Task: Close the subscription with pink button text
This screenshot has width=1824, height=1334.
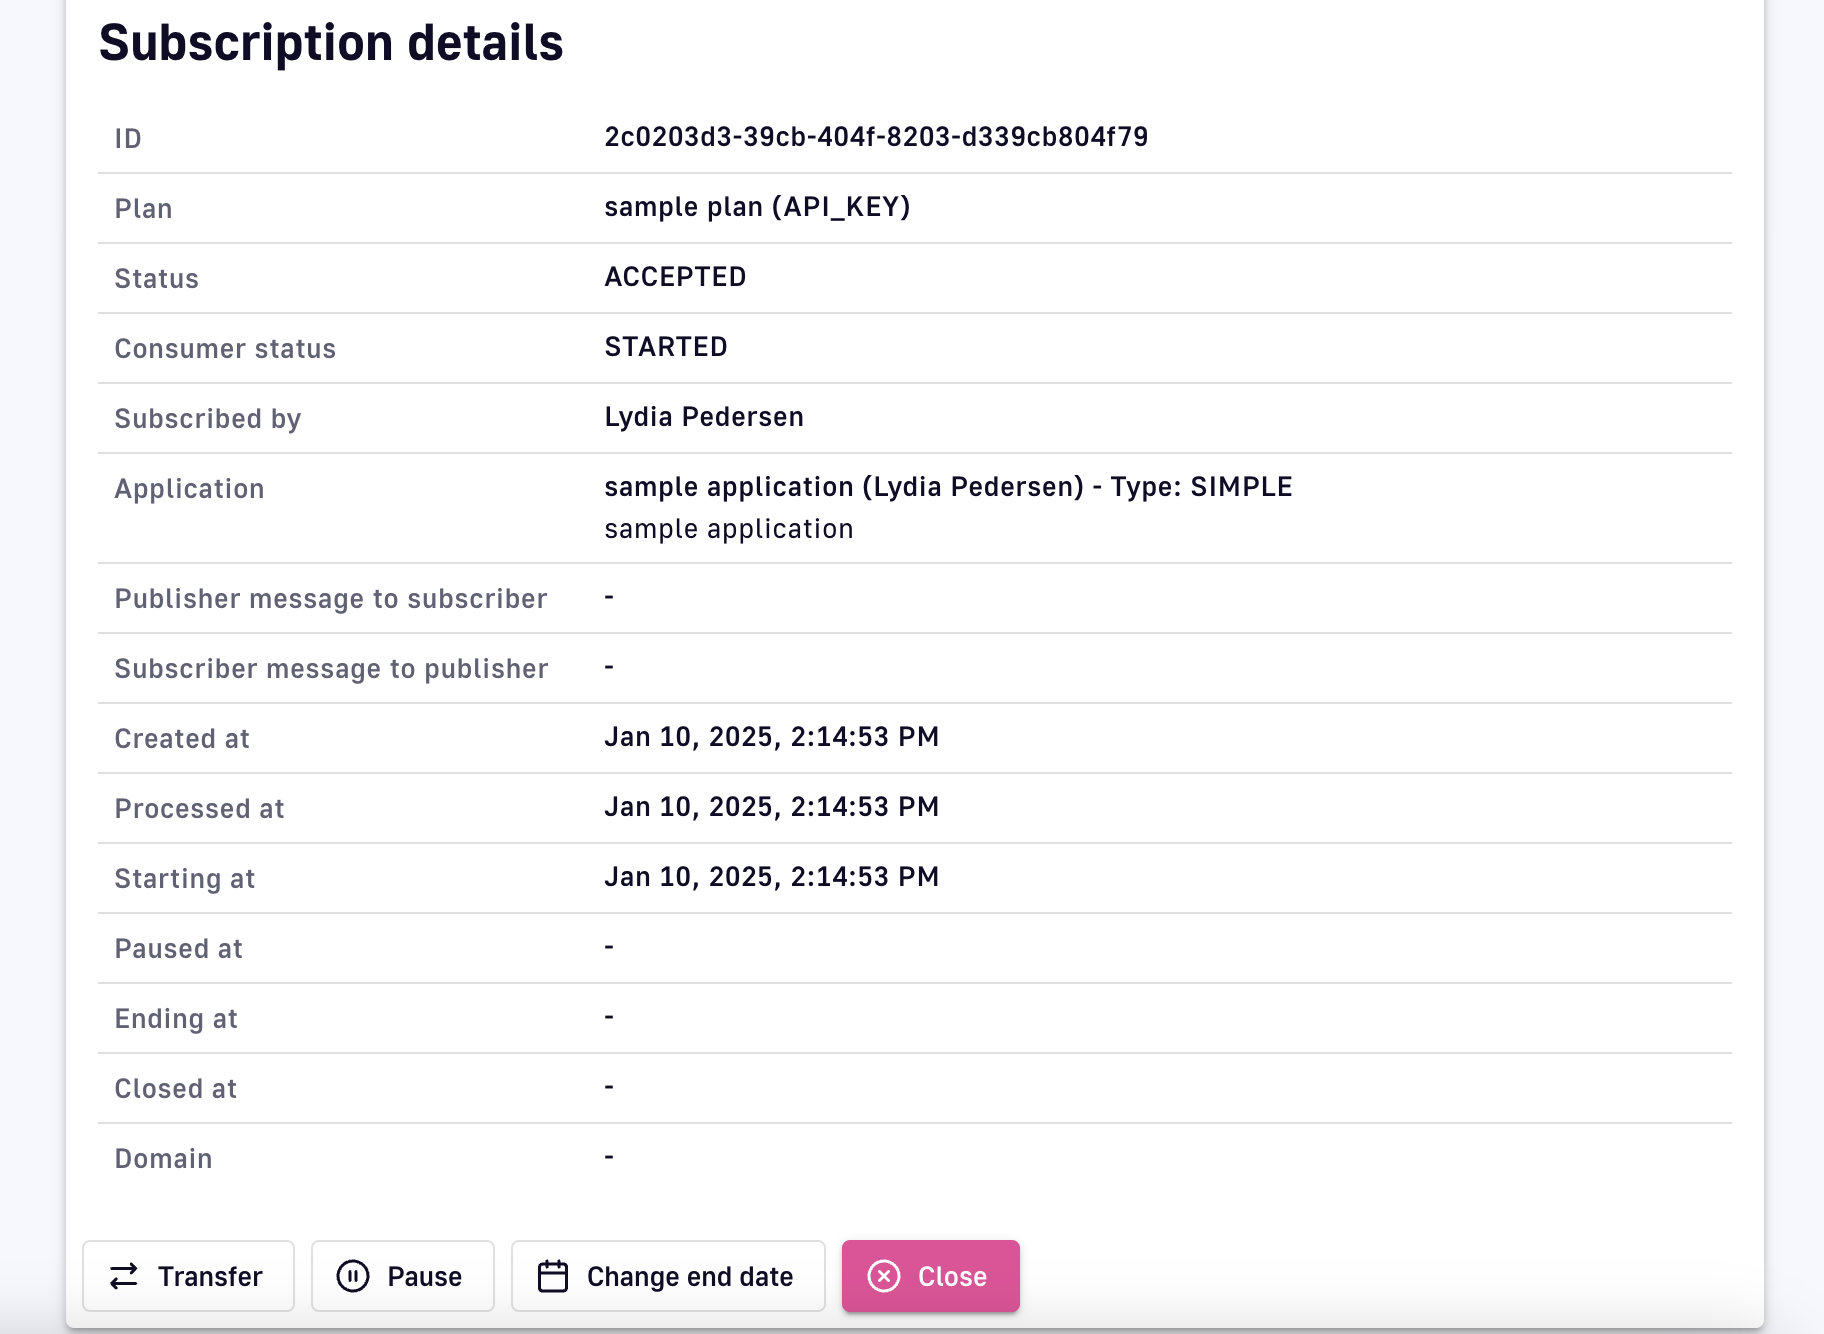Action: coord(952,1276)
